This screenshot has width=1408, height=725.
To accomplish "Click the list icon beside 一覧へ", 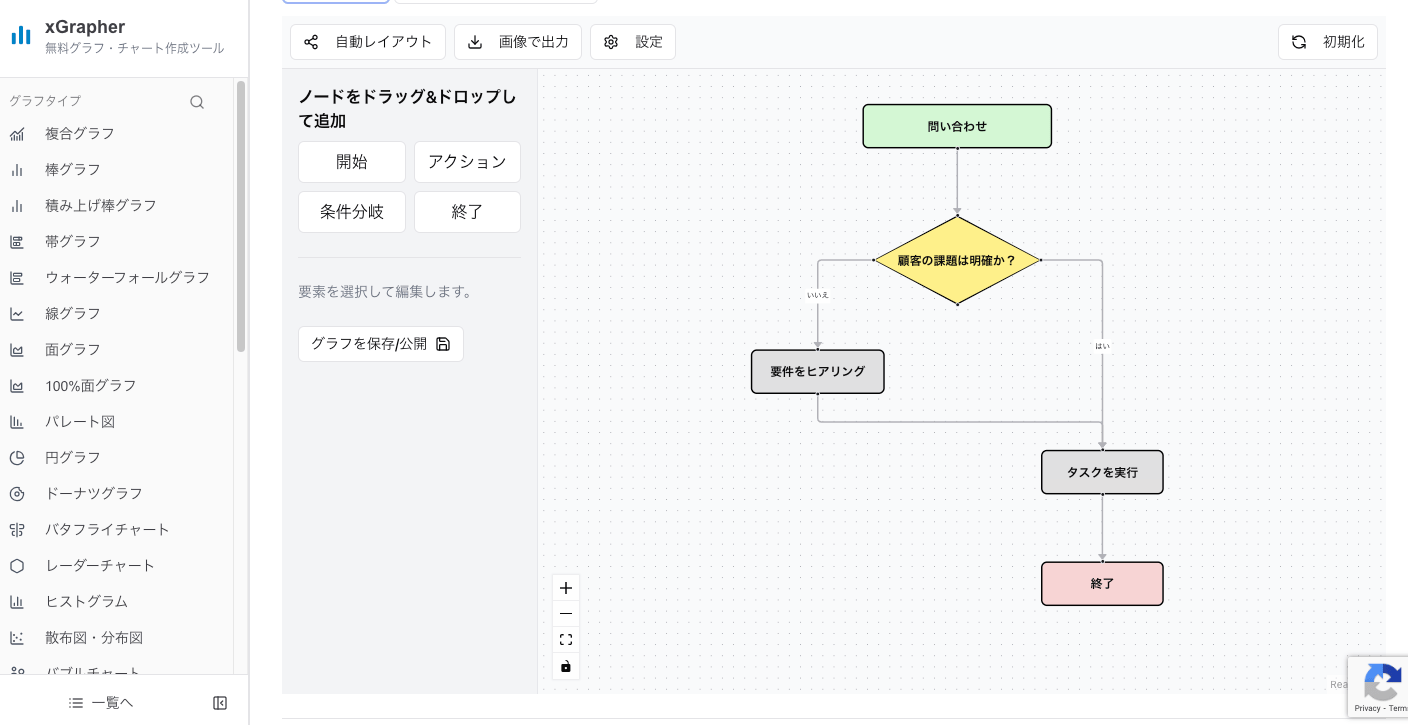I will pyautogui.click(x=76, y=702).
